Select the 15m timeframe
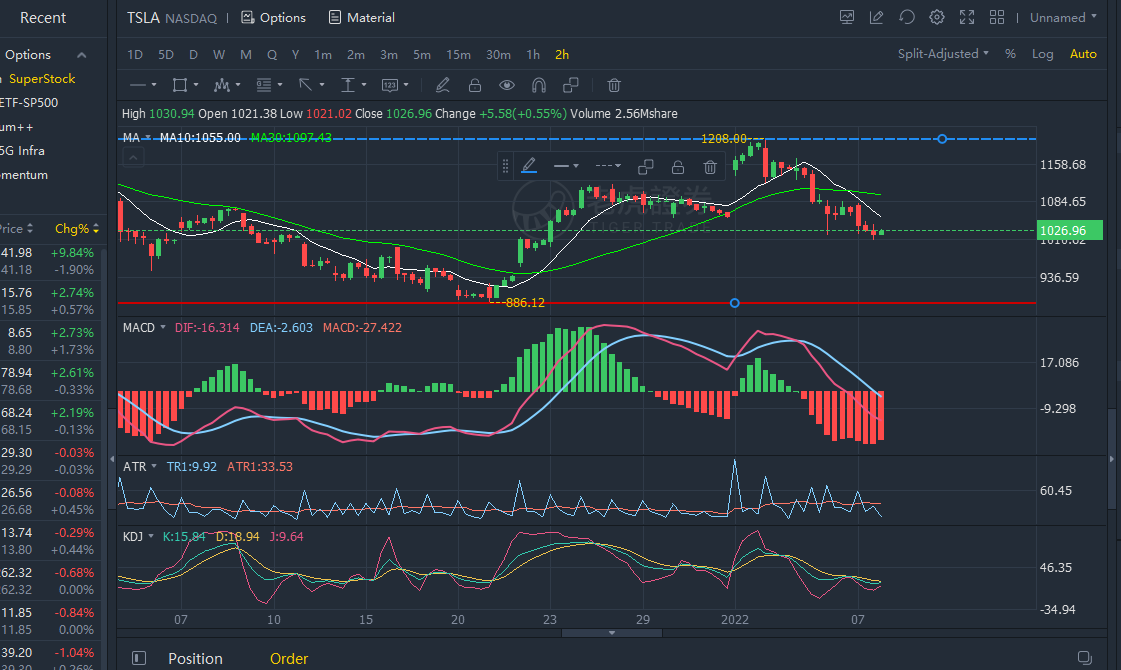The width and height of the screenshot is (1121, 670). 458,54
